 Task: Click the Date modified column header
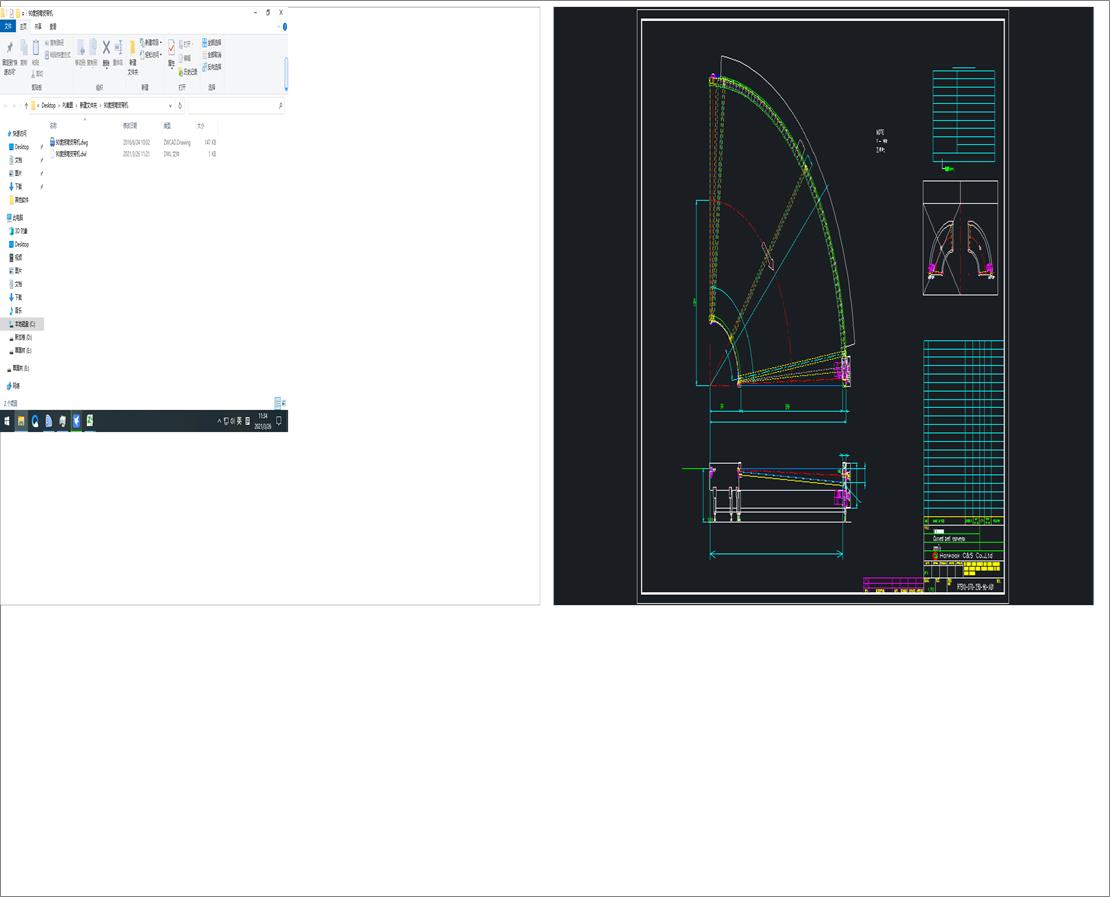coord(130,125)
